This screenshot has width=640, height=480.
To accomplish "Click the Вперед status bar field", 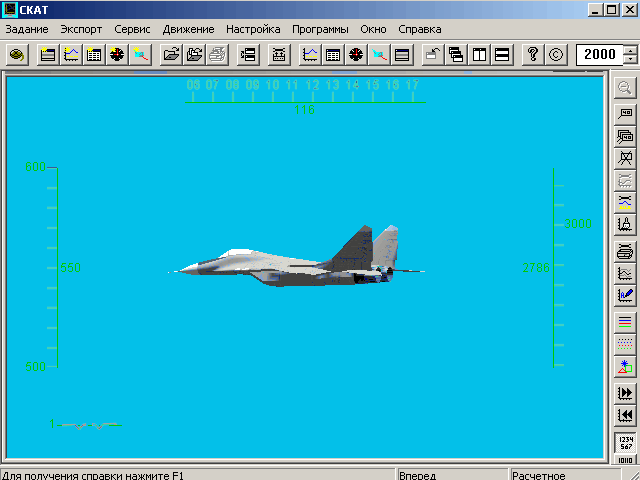I will coord(452,475).
